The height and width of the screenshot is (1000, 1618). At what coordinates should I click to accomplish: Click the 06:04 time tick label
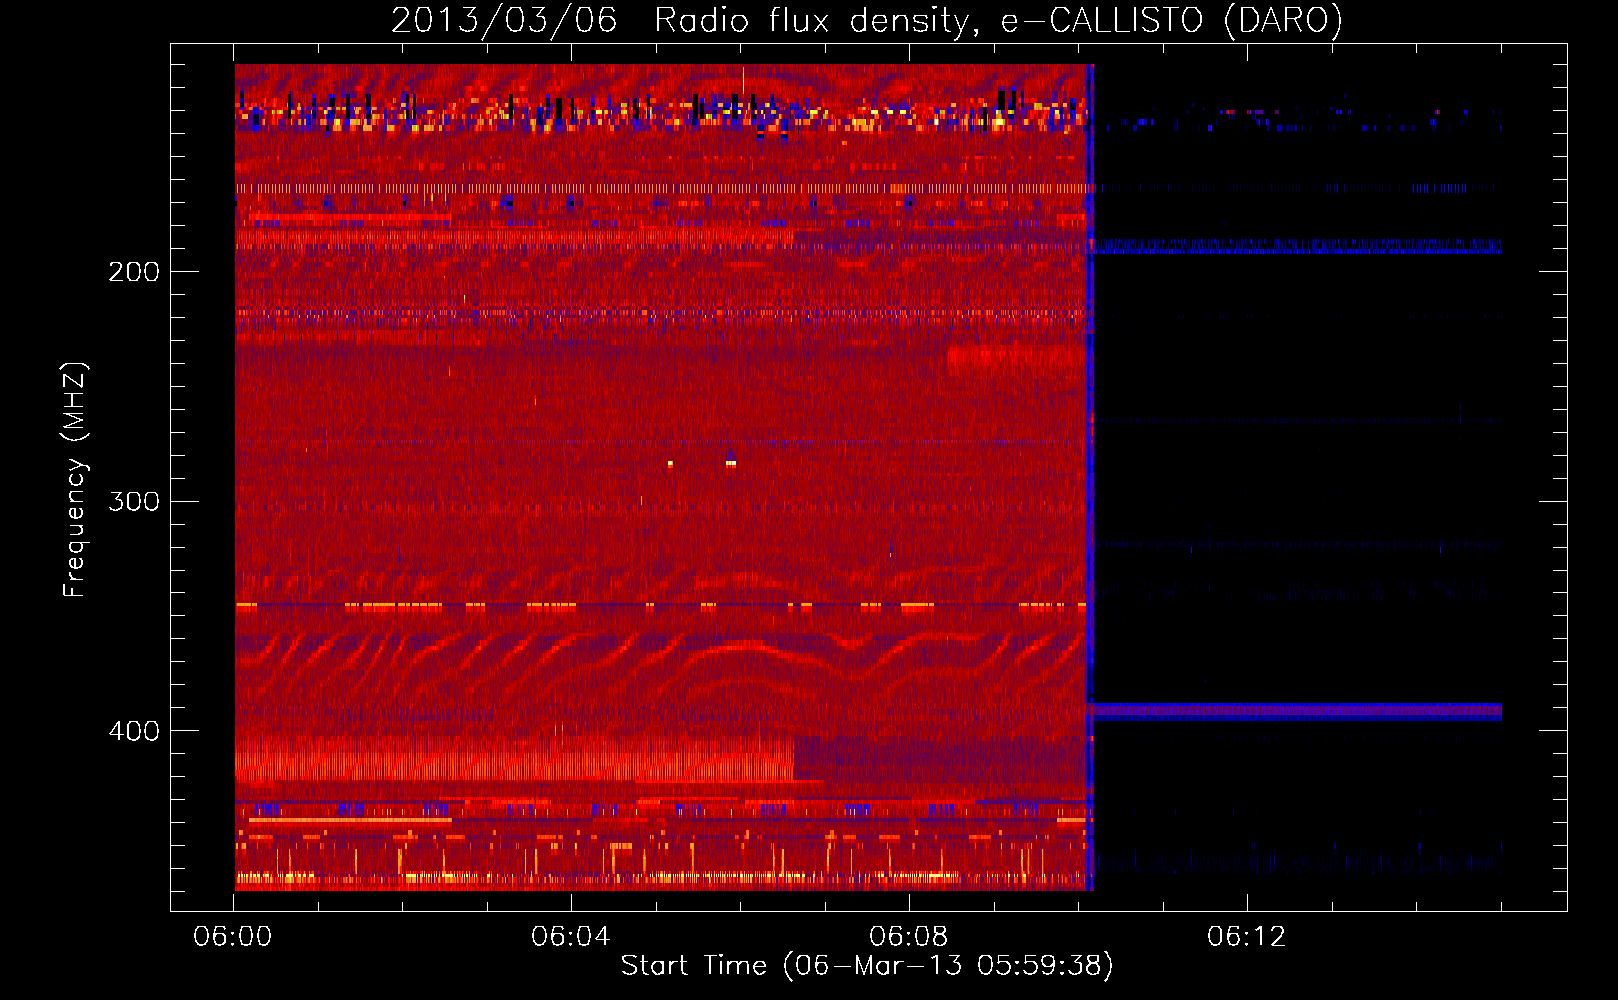click(x=571, y=936)
